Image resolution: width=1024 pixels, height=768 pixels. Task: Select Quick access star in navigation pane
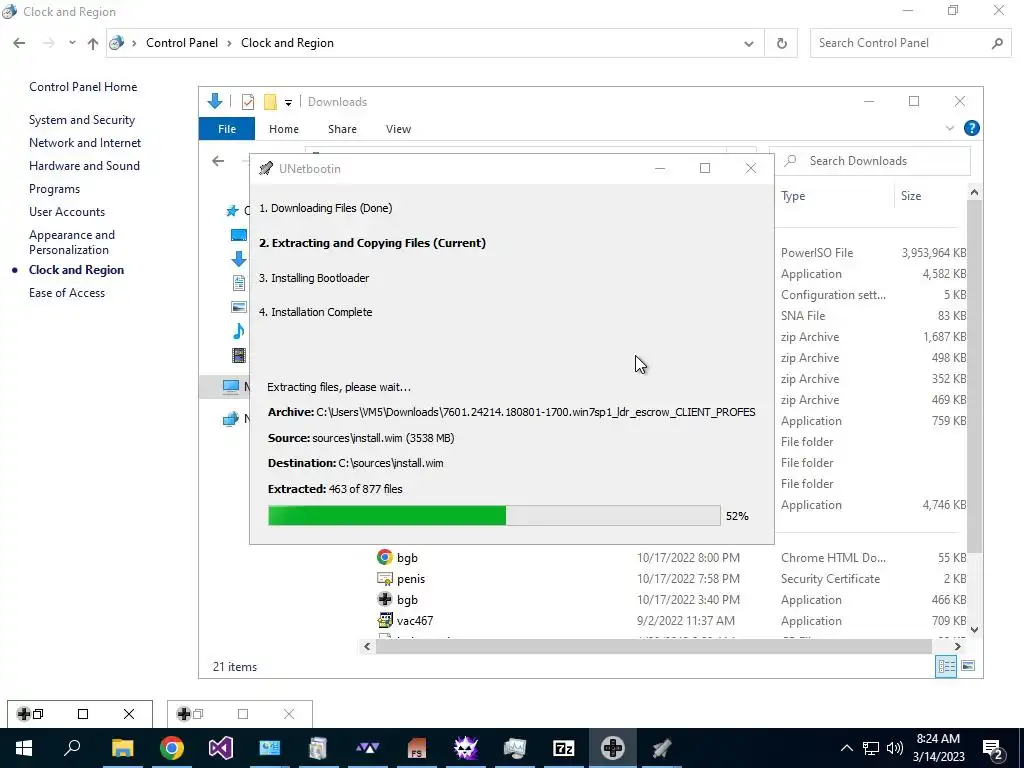point(232,211)
